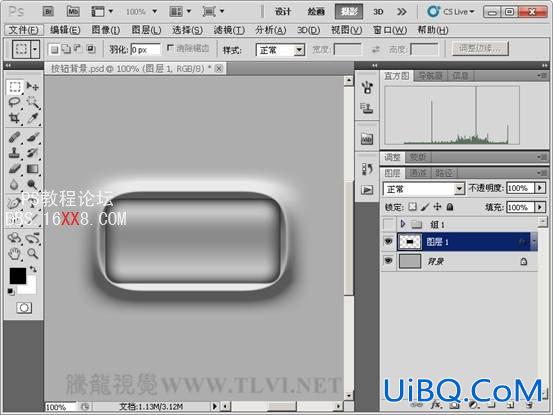Reset default foreground and background colors
The height and width of the screenshot is (415, 553).
pos(11,292)
